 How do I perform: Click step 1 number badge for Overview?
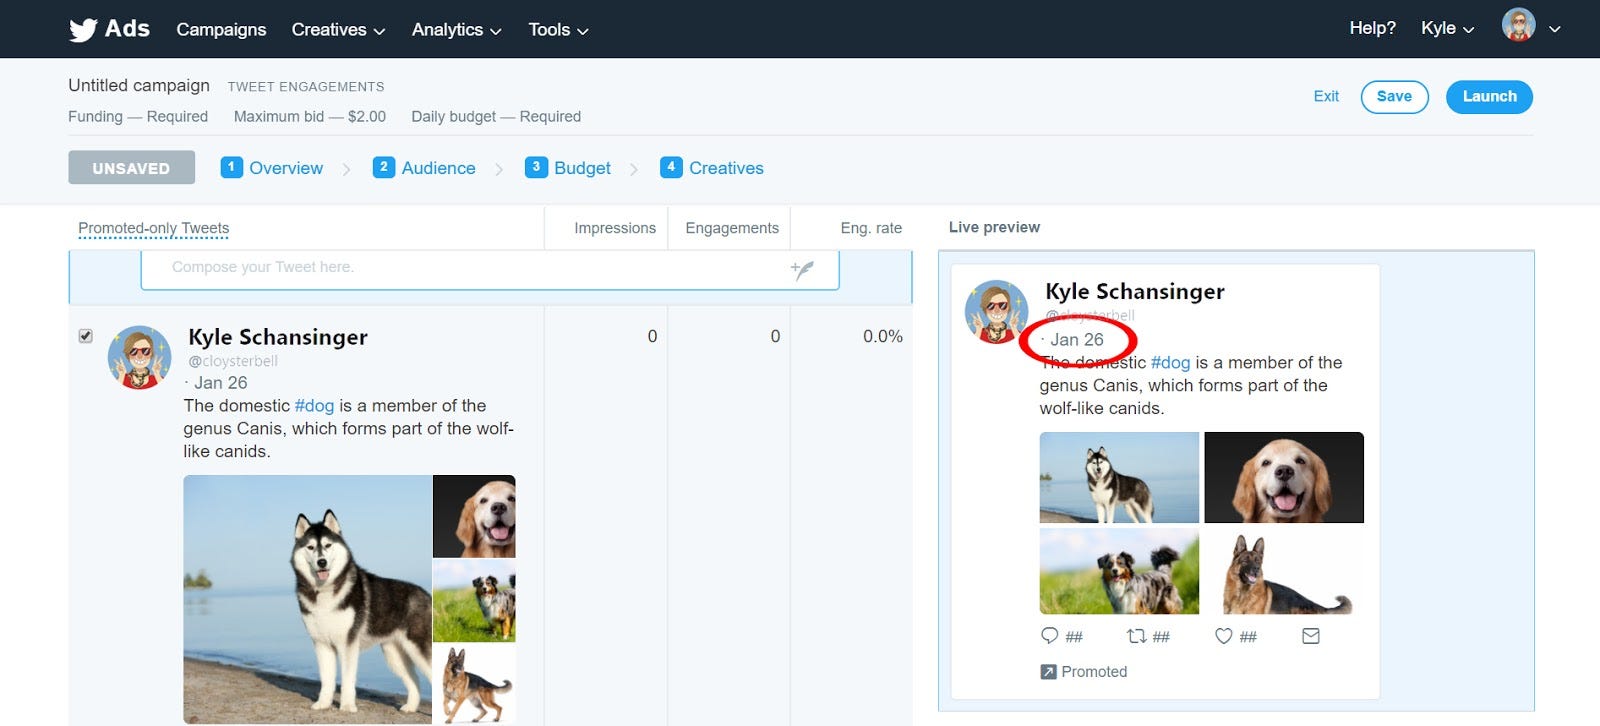coord(231,167)
